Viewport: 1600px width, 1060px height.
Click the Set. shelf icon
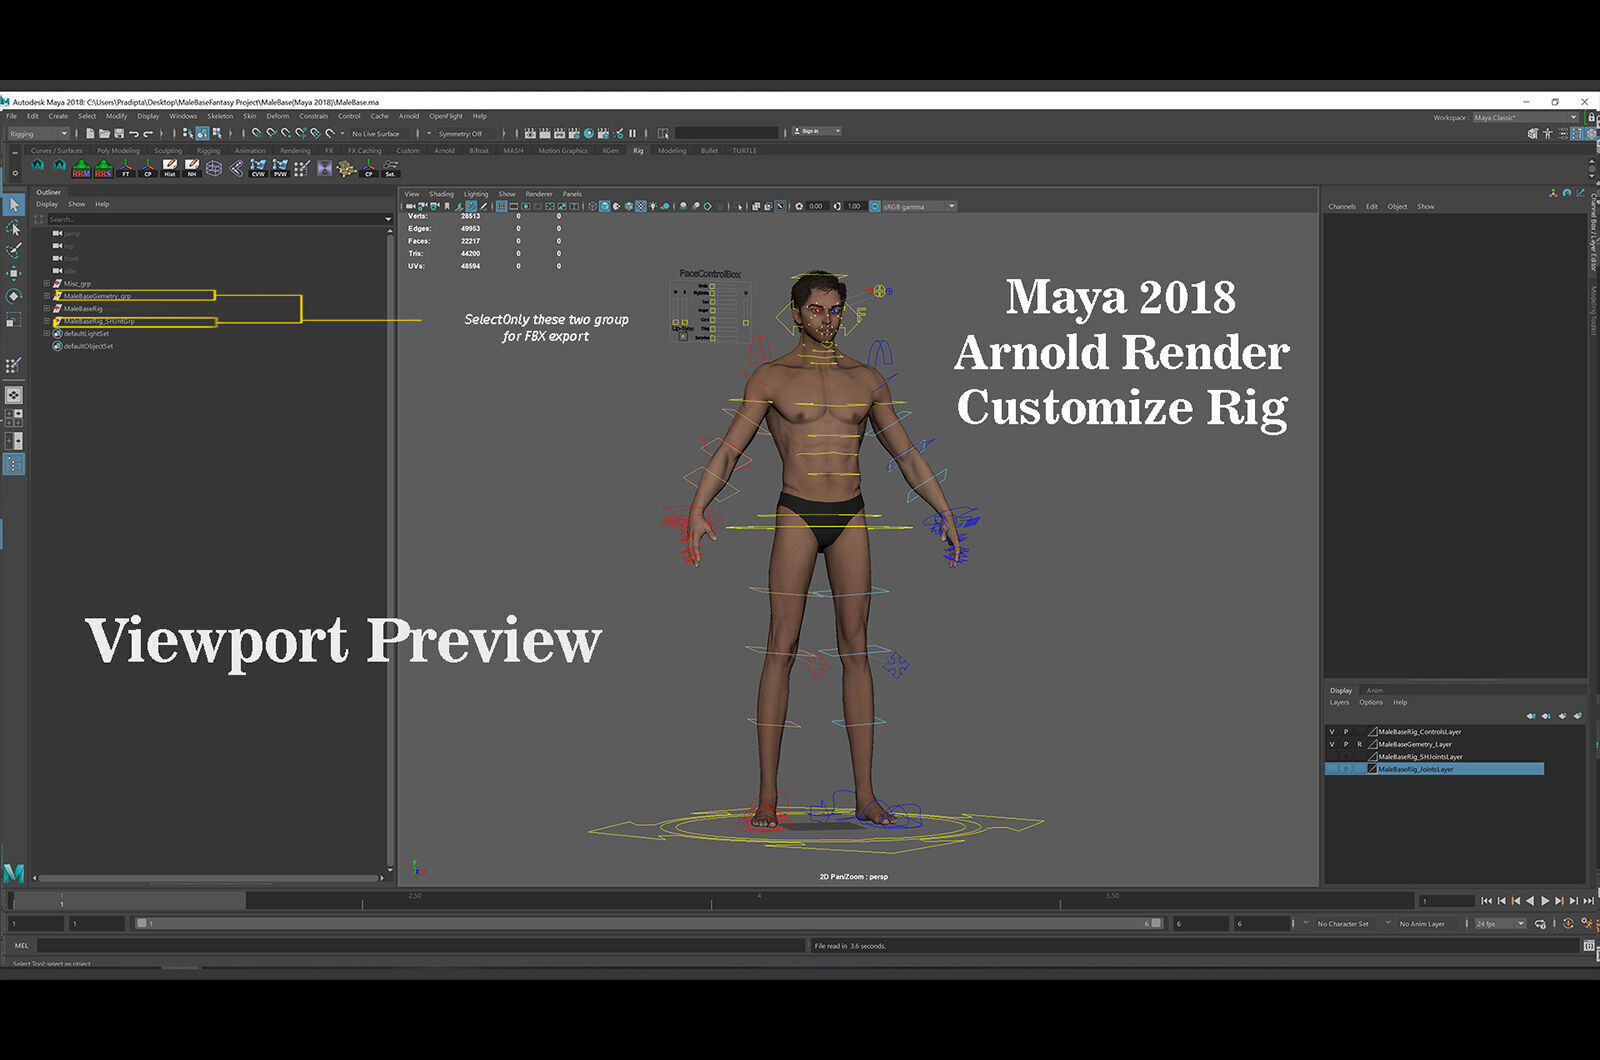[390, 168]
